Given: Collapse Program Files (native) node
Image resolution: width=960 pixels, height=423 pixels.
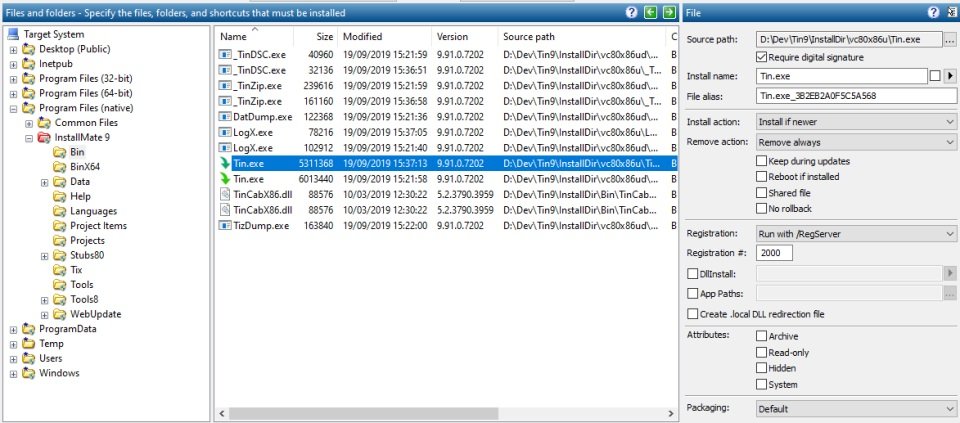Looking at the screenshot, I should tap(13, 108).
